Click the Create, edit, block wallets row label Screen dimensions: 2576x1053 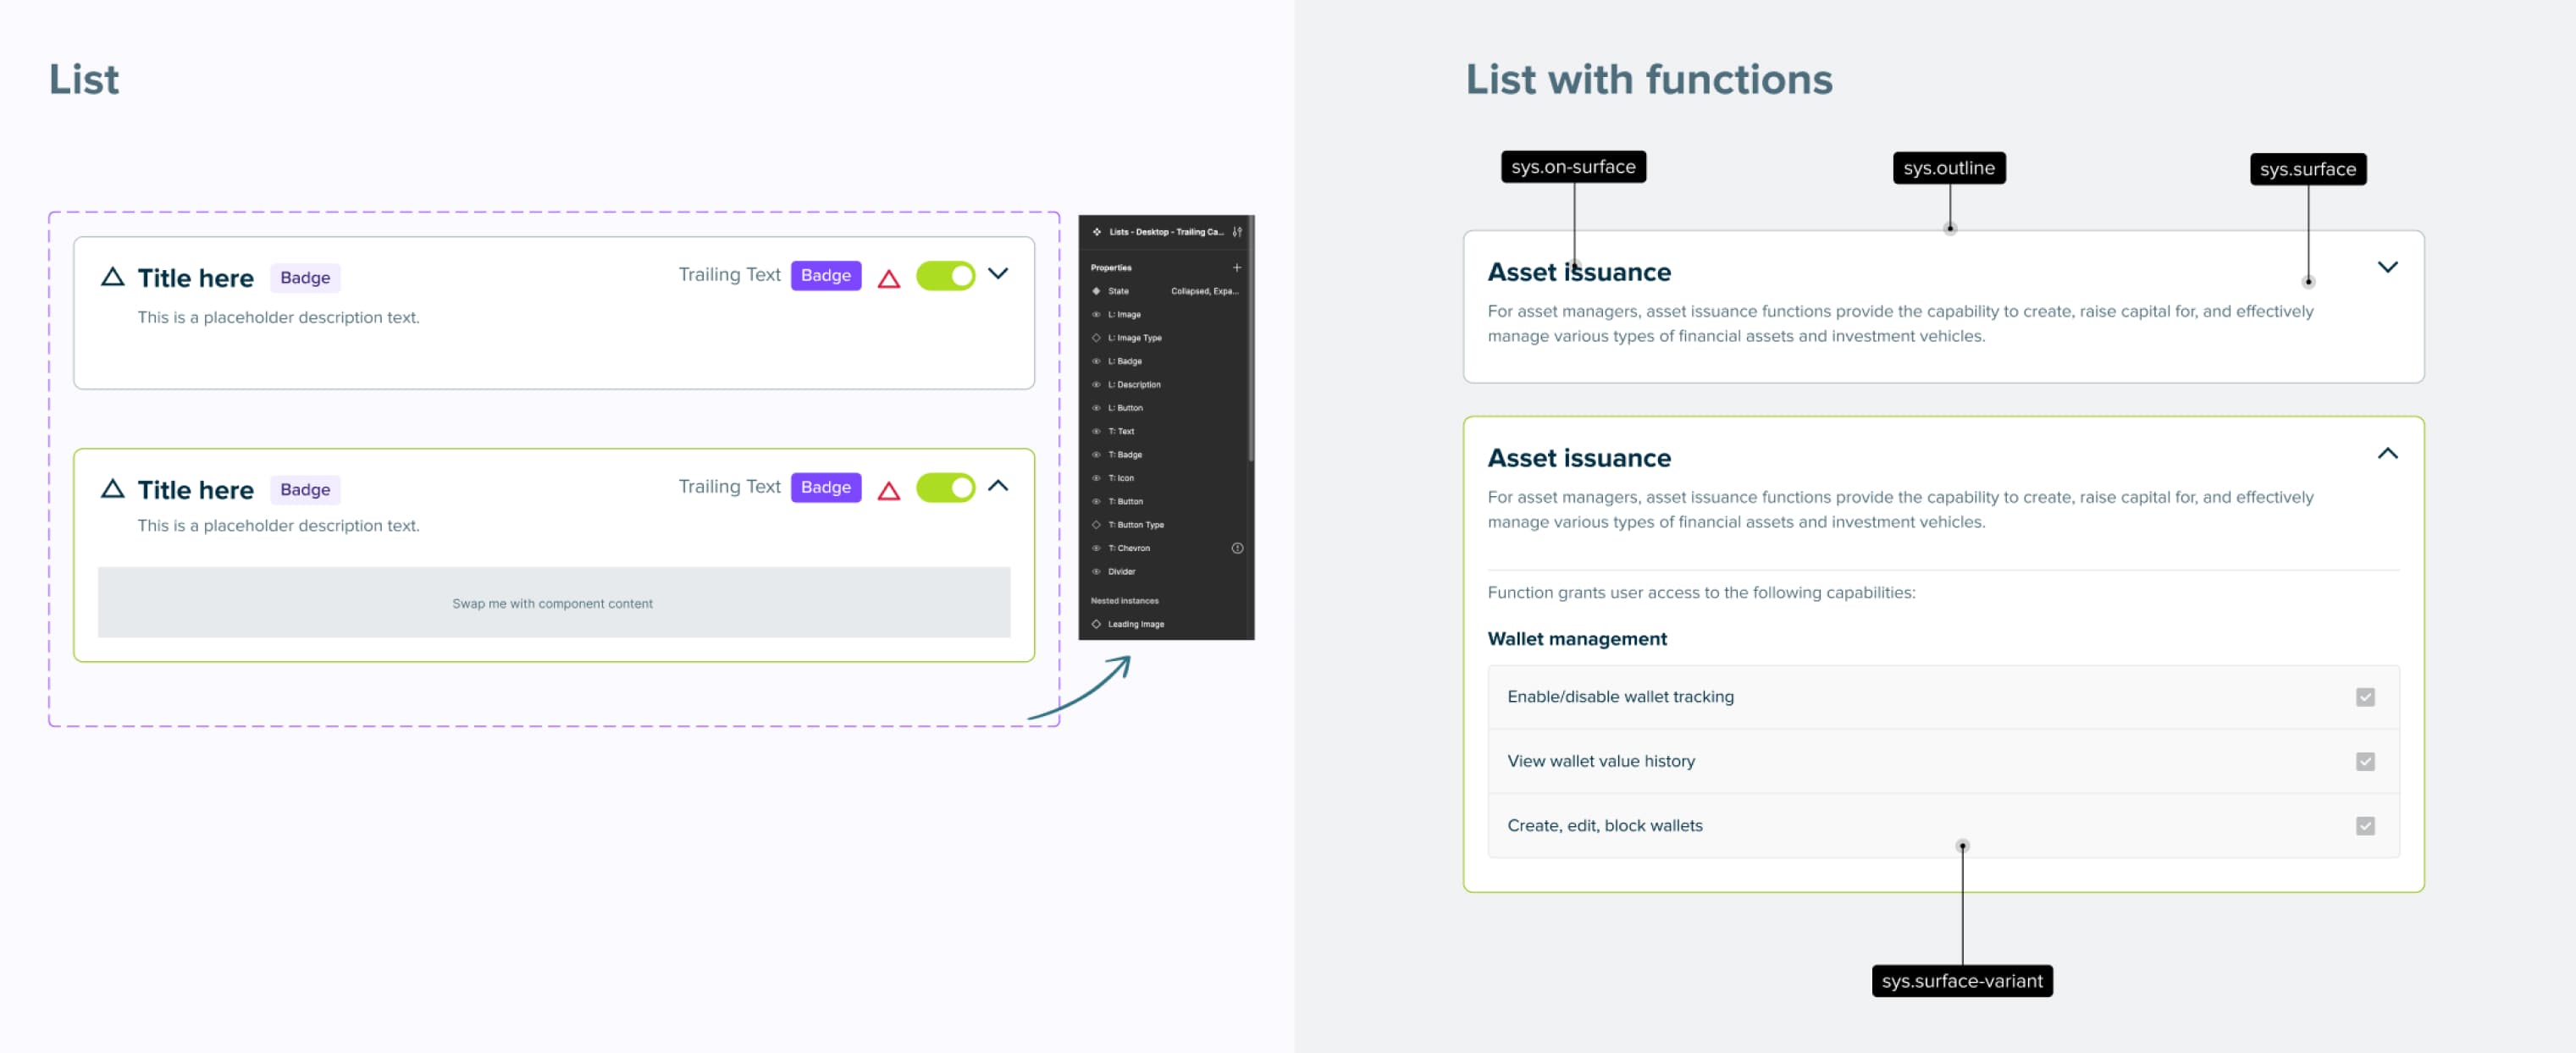[x=1605, y=826]
